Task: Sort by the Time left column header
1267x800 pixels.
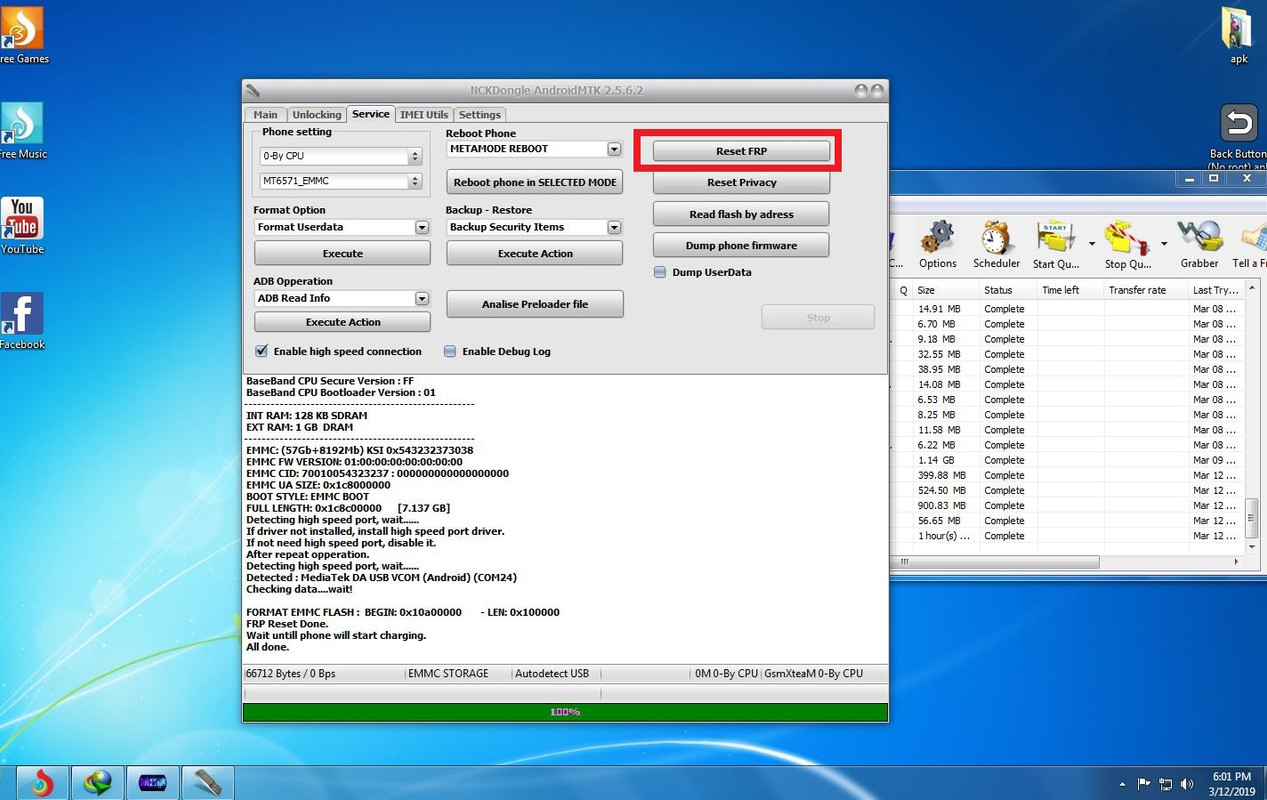Action: coord(1070,290)
